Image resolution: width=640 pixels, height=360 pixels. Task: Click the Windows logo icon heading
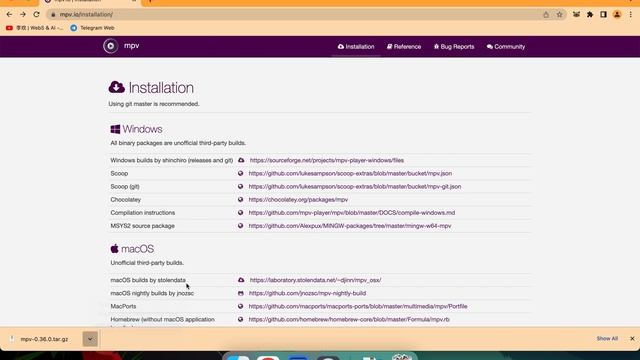[115, 129]
